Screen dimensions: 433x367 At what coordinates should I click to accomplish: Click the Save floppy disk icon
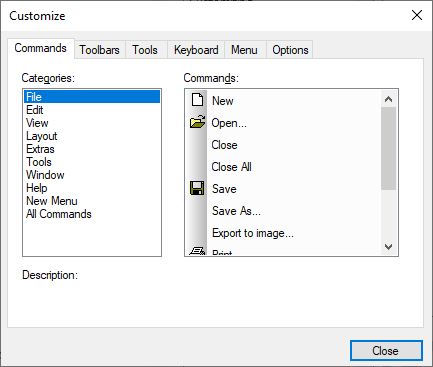(197, 188)
